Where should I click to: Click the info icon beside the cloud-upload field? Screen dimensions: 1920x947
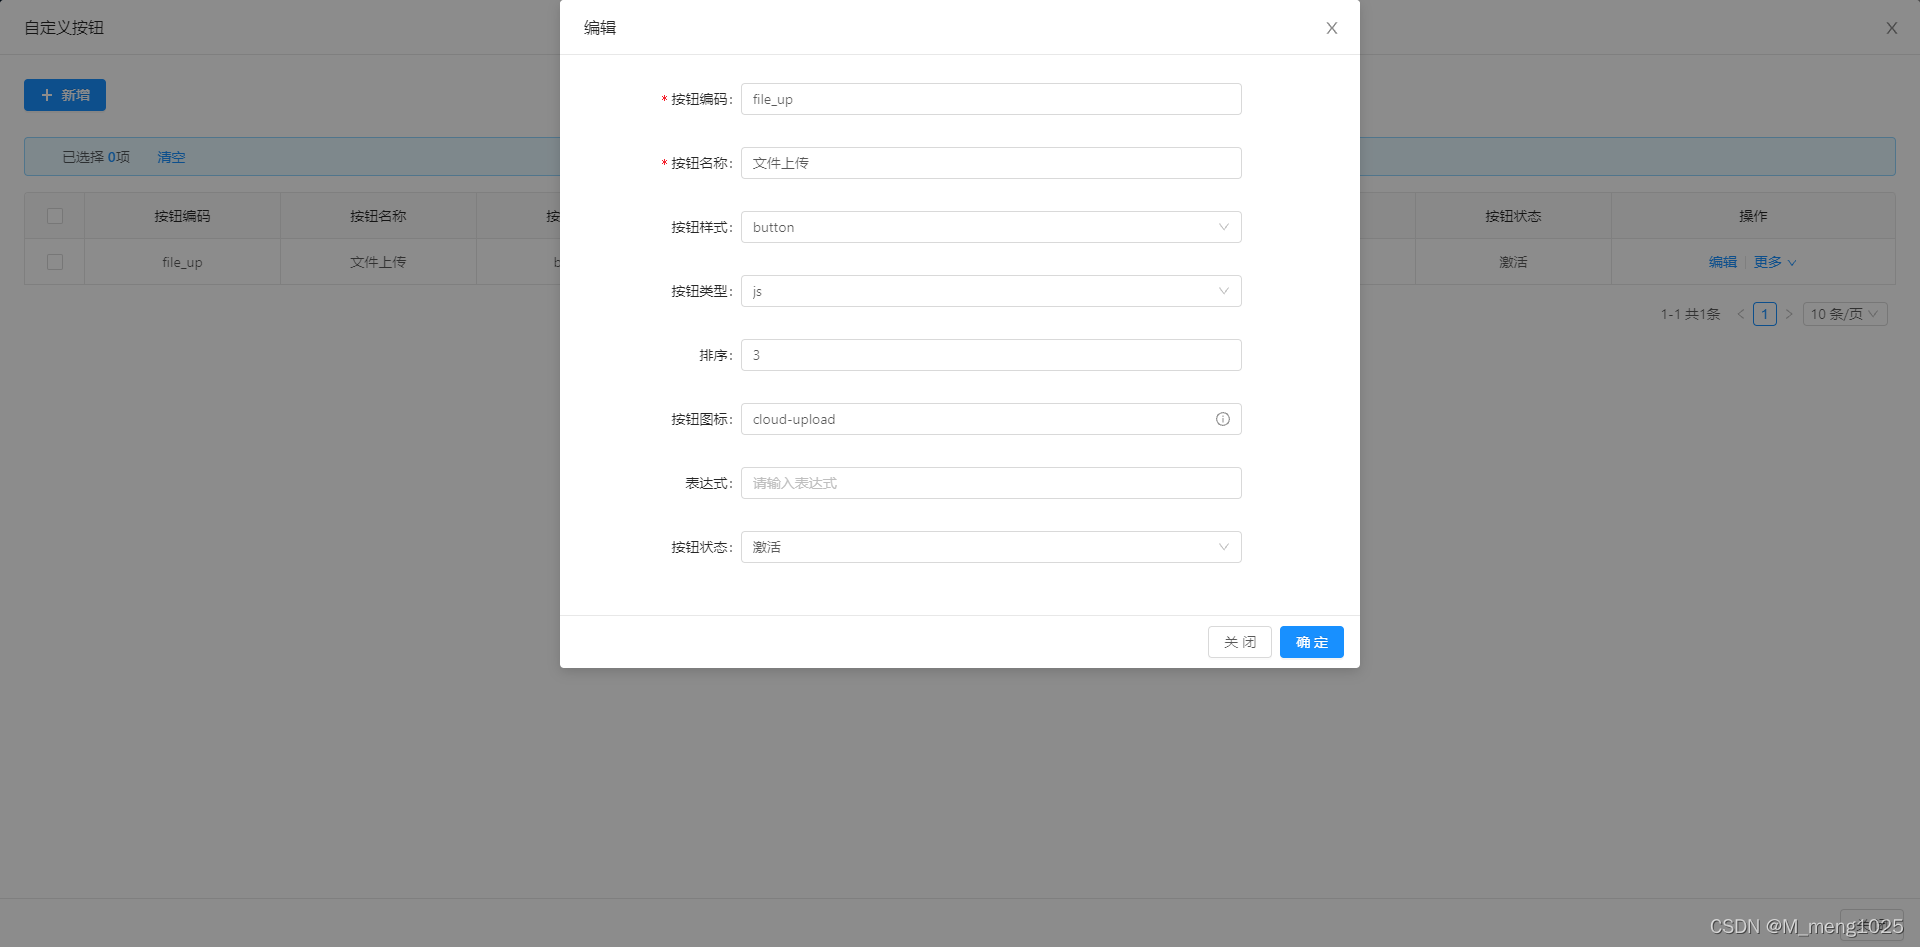click(1222, 419)
